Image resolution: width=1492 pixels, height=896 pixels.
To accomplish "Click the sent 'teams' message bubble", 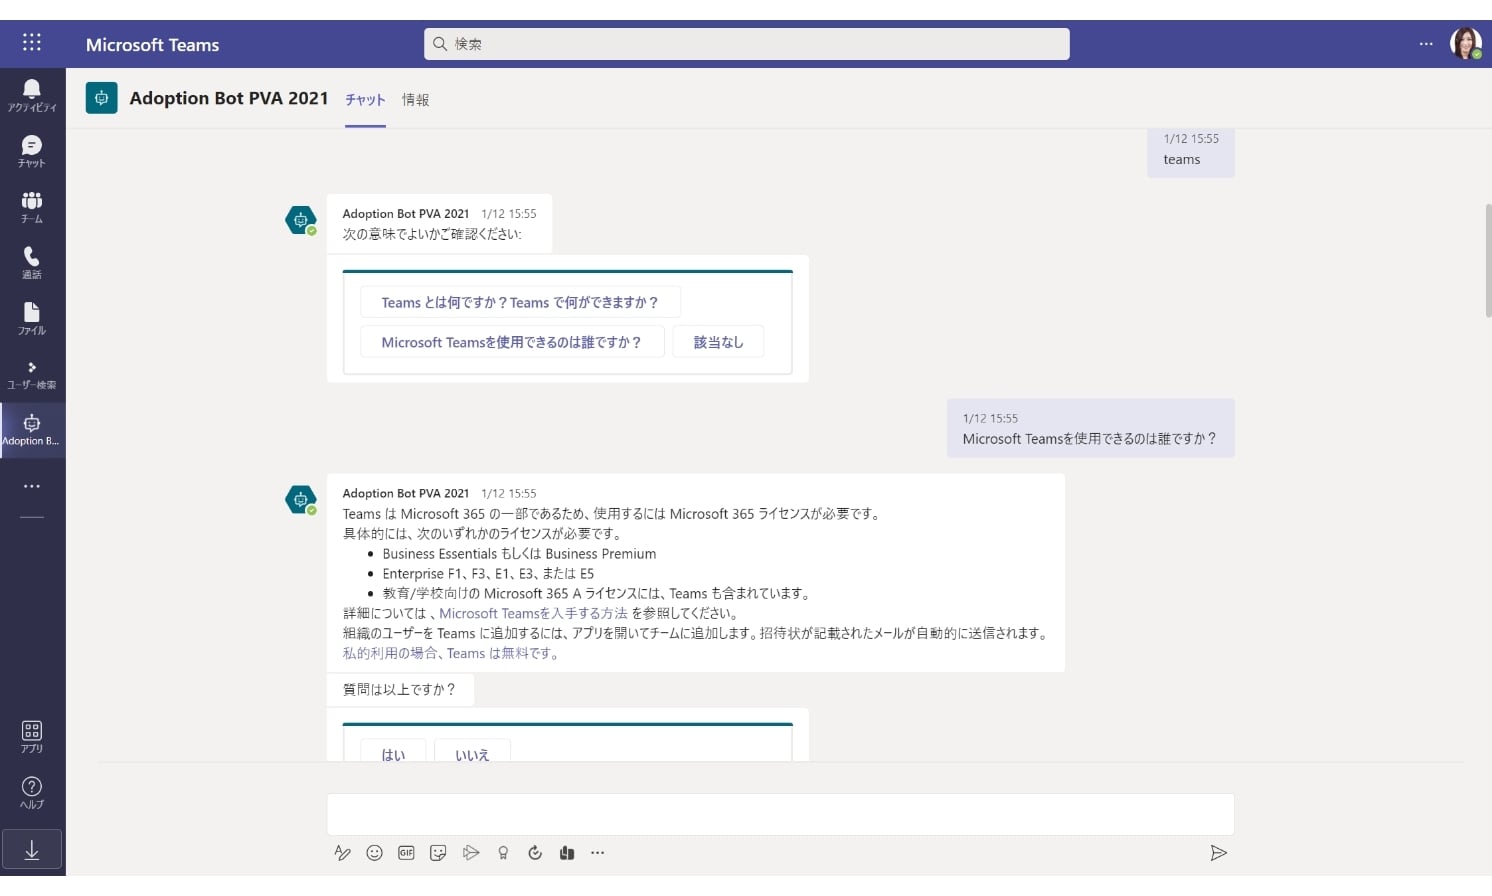I will 1191,152.
